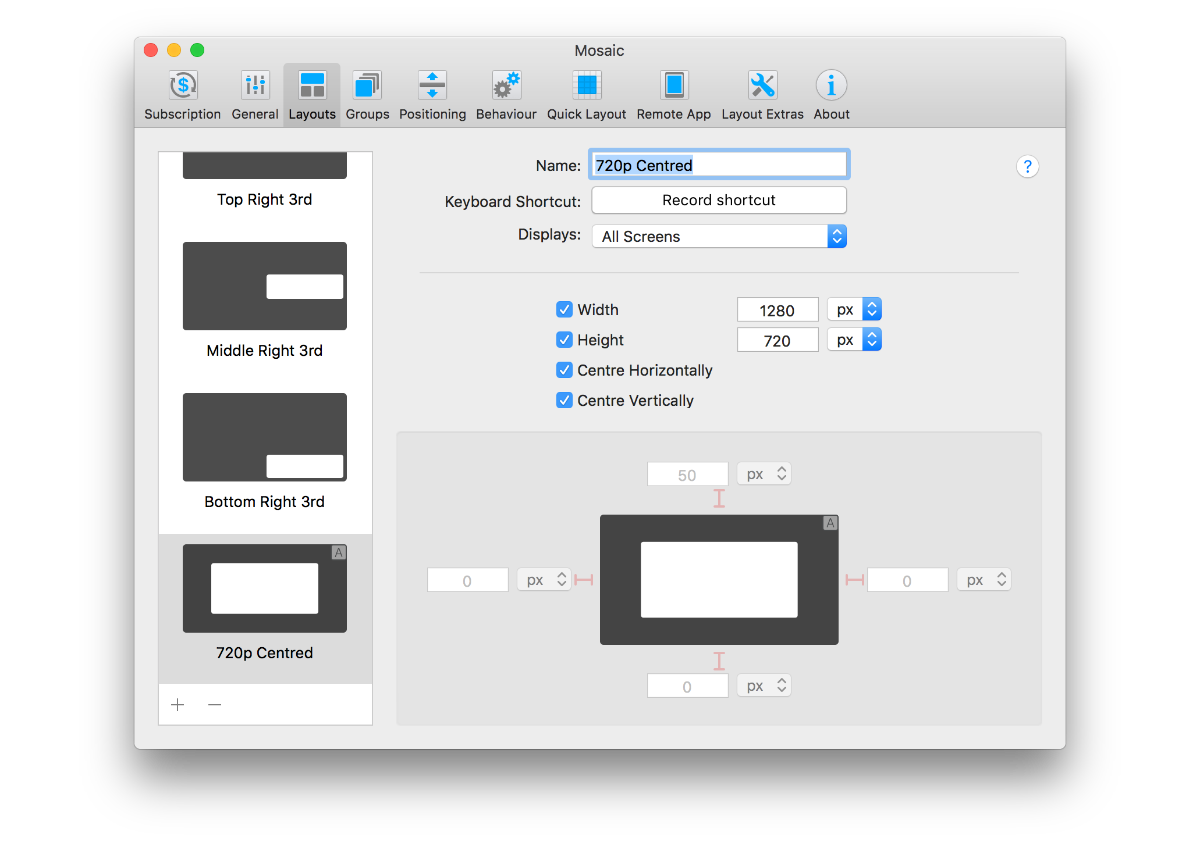Click the right margin indicator icon
The height and width of the screenshot is (842, 1200).
pyautogui.click(x=854, y=580)
